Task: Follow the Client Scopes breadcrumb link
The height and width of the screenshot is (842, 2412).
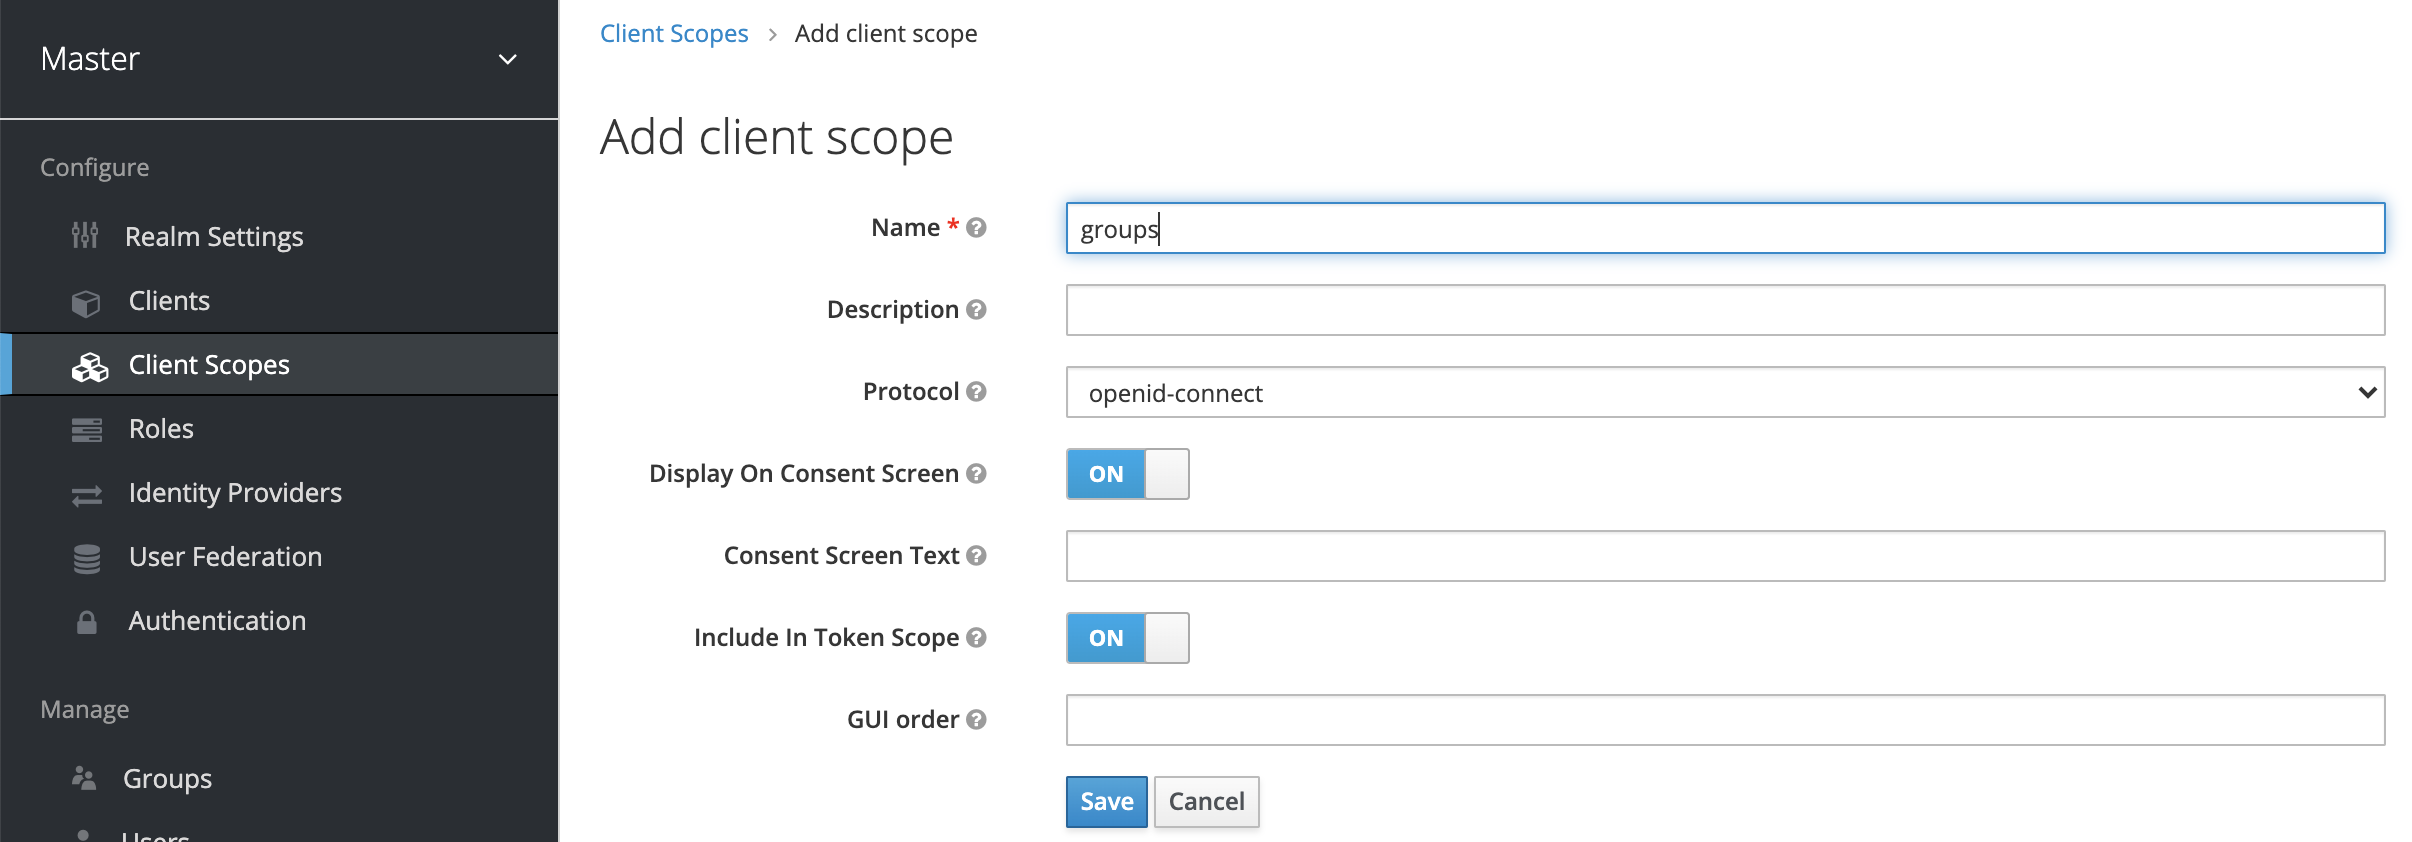Action: 674,34
